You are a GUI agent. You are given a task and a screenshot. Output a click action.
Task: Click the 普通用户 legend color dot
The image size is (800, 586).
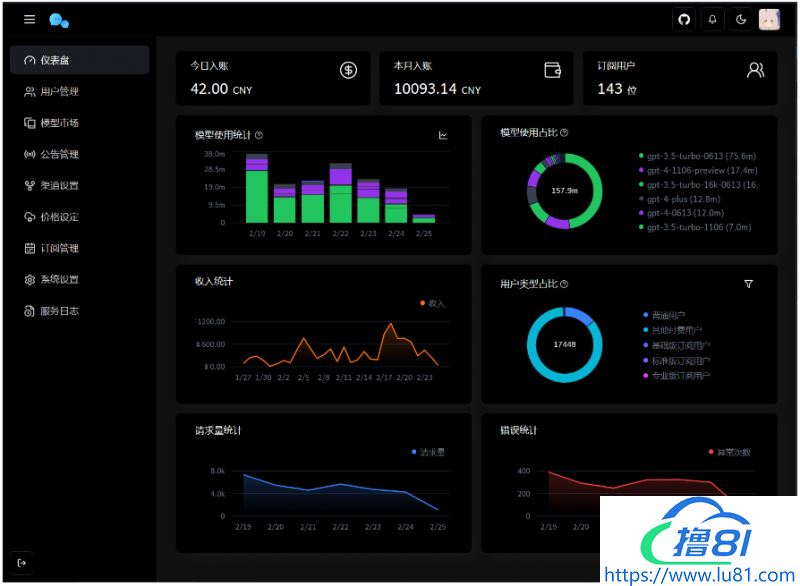[x=645, y=315]
